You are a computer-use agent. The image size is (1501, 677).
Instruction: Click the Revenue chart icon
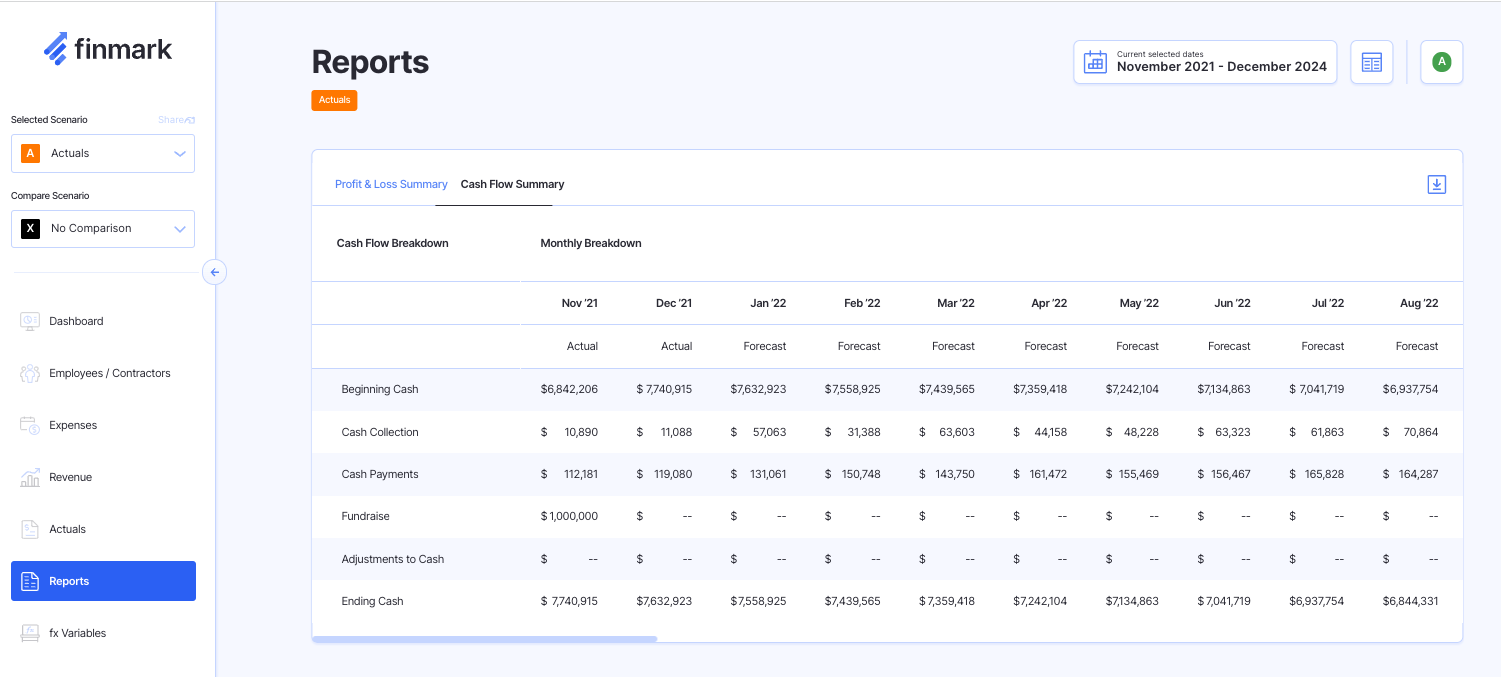(30, 477)
